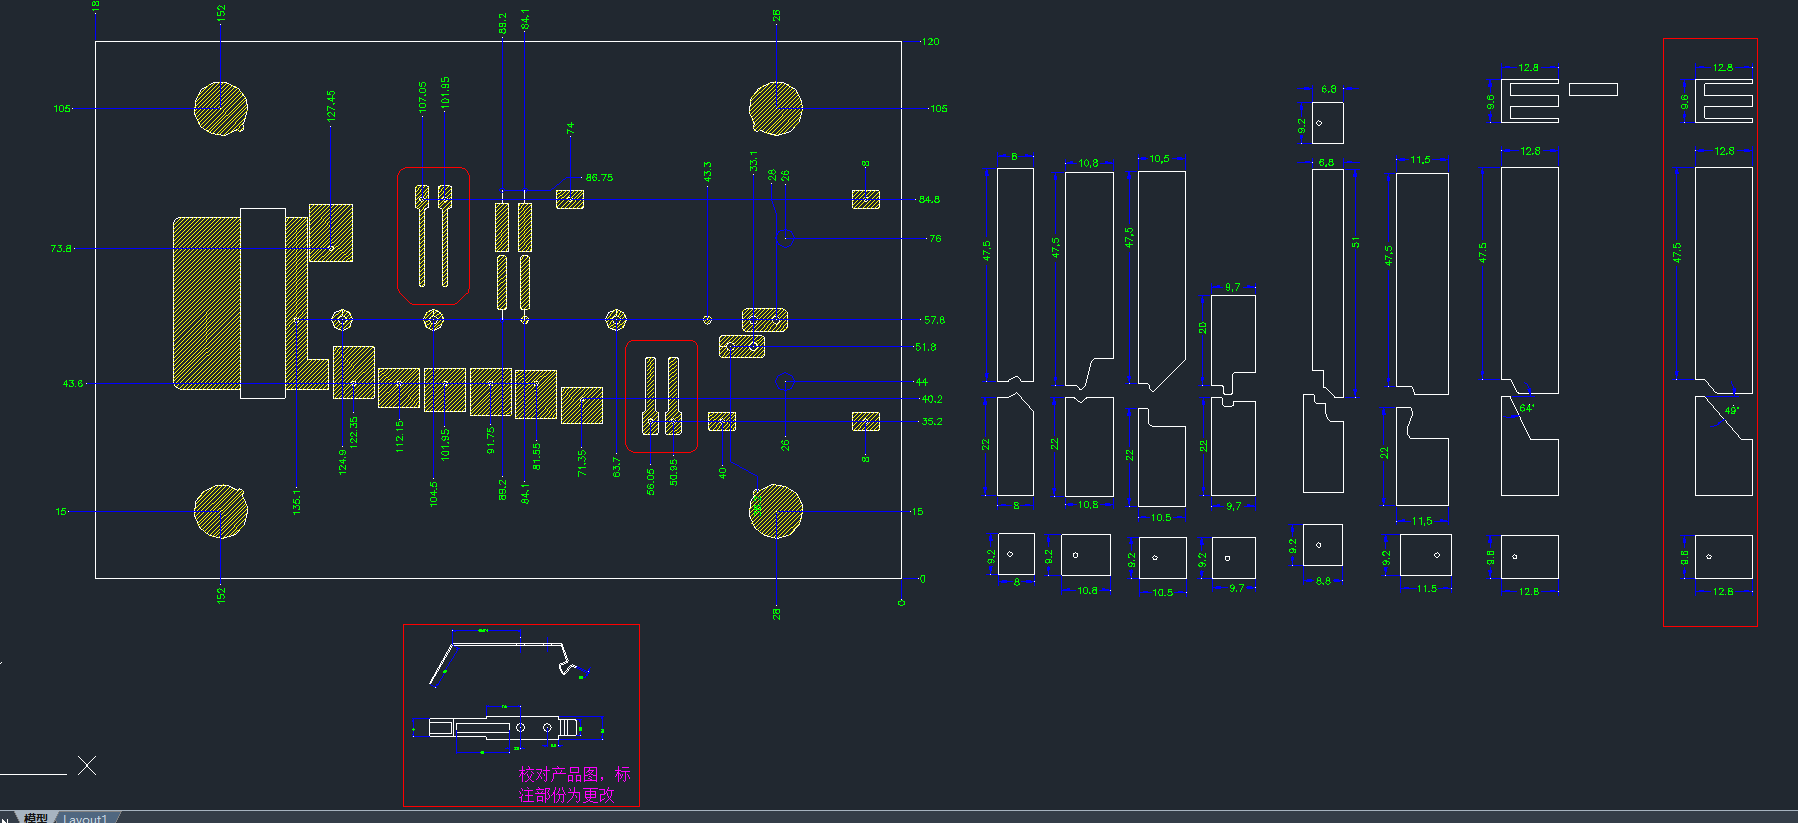Click the tab scroll arrow left of 模型
1798x823 pixels.
tap(5, 818)
